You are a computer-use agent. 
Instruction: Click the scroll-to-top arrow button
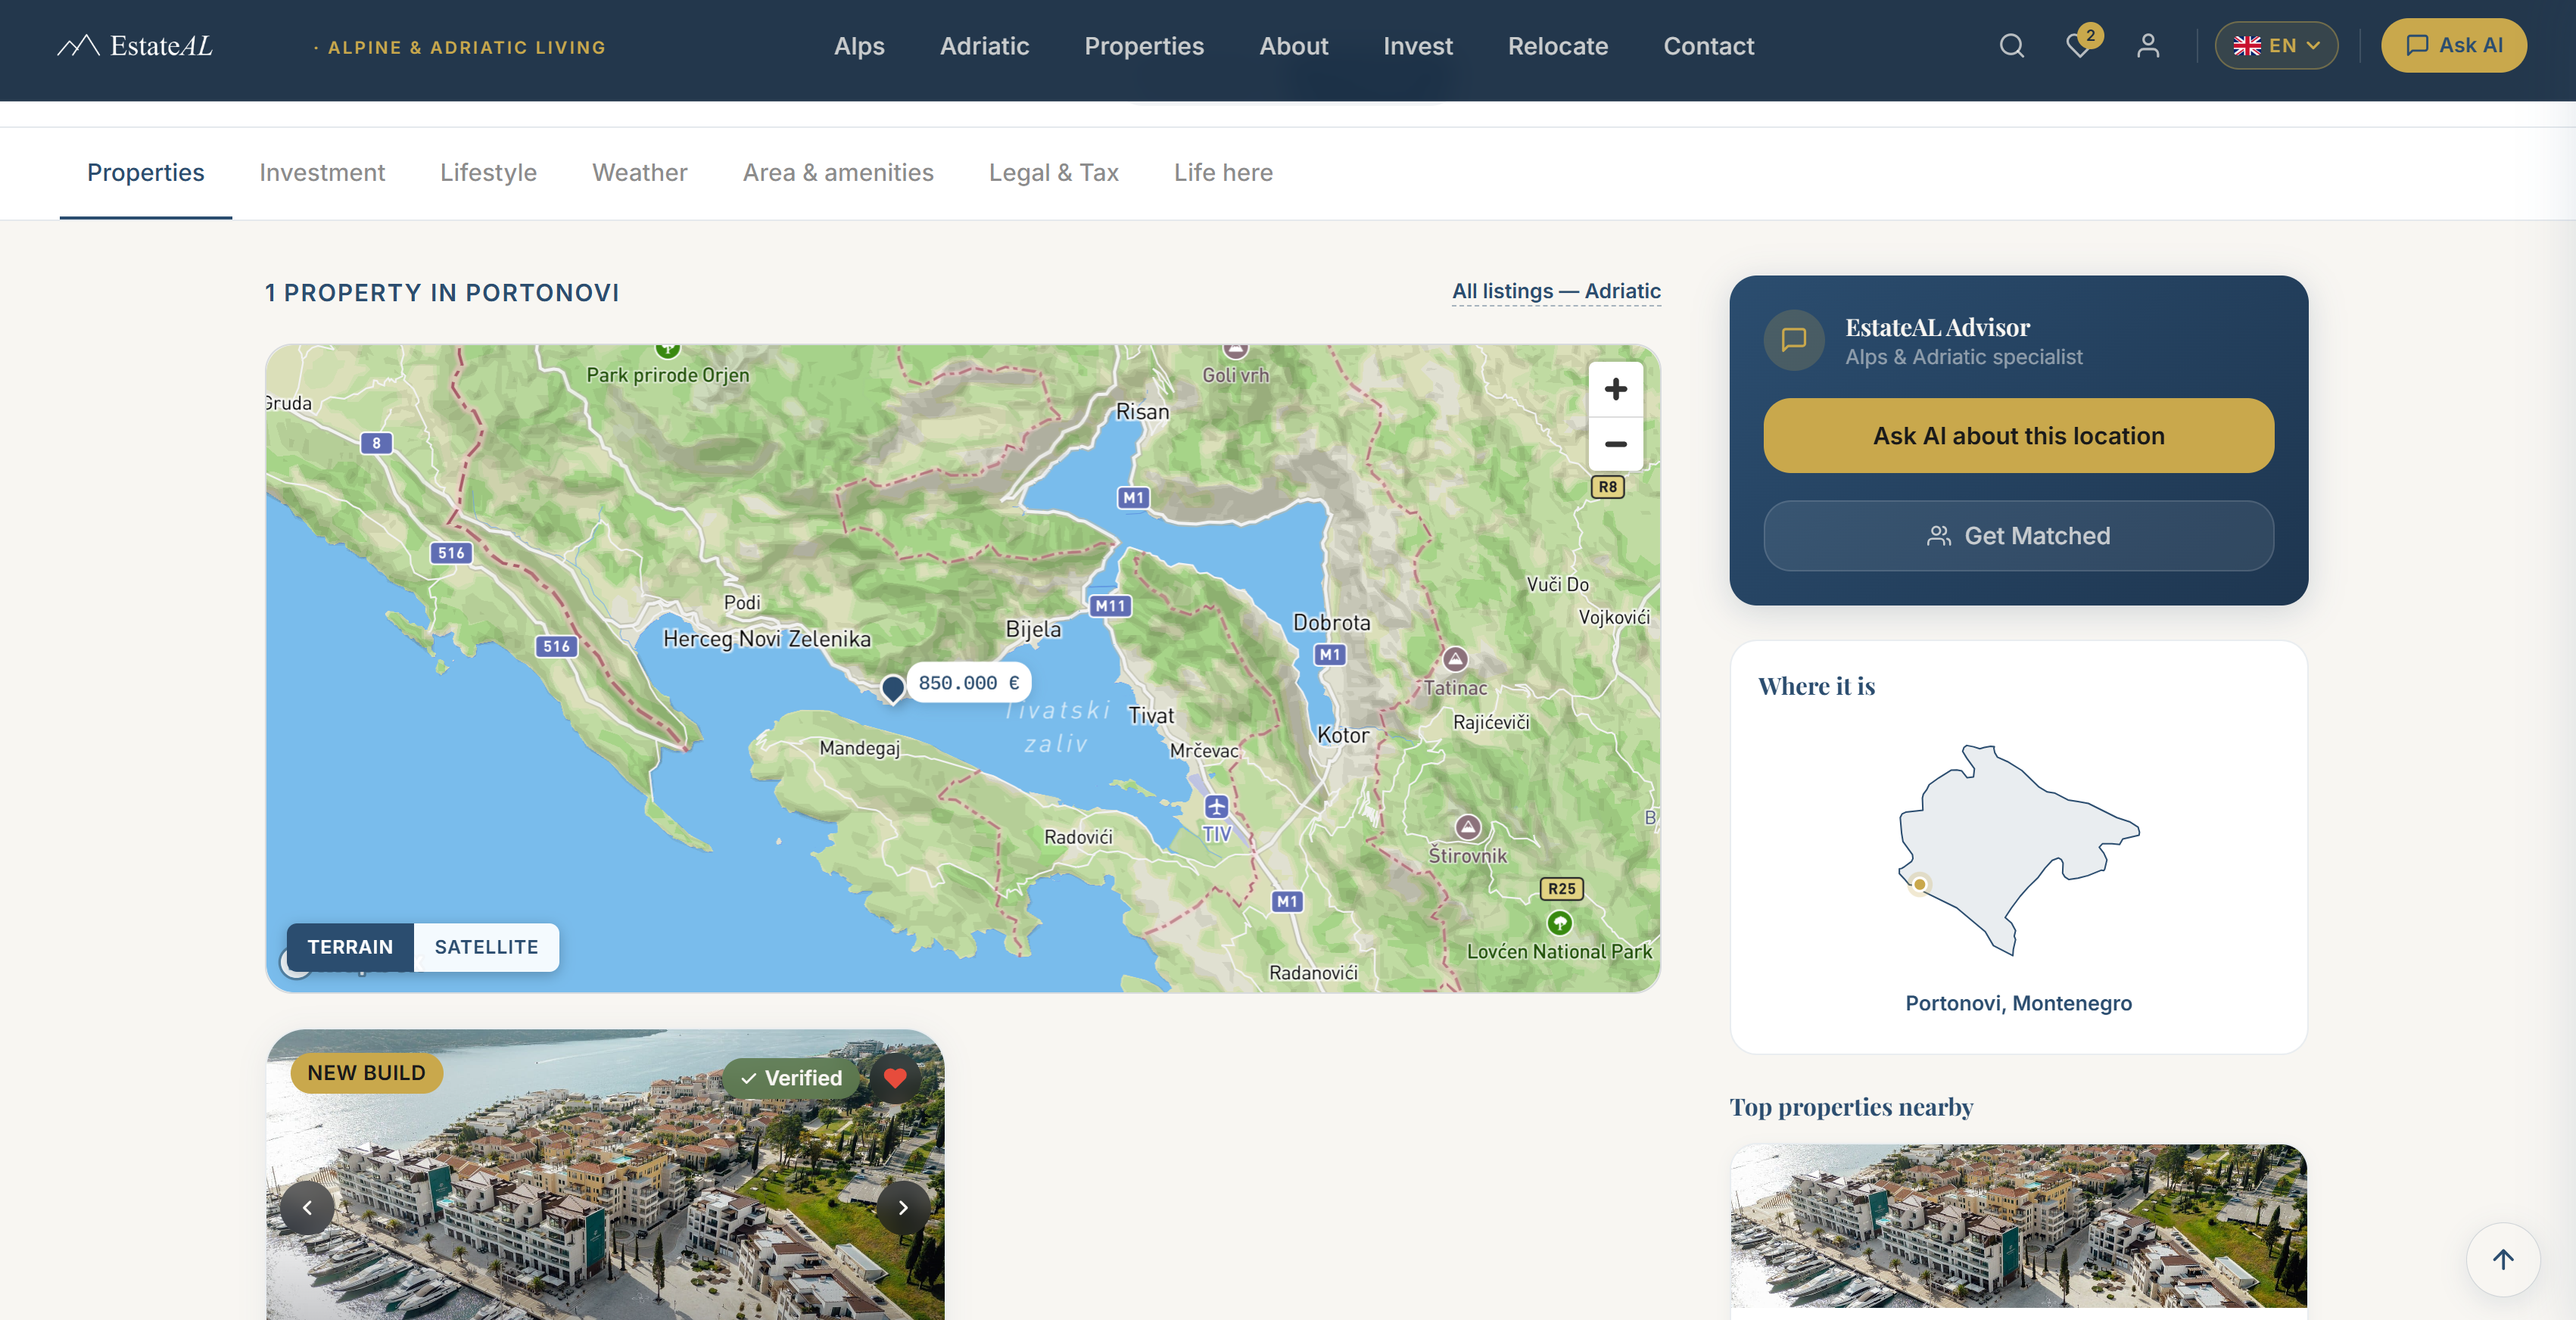click(2503, 1260)
